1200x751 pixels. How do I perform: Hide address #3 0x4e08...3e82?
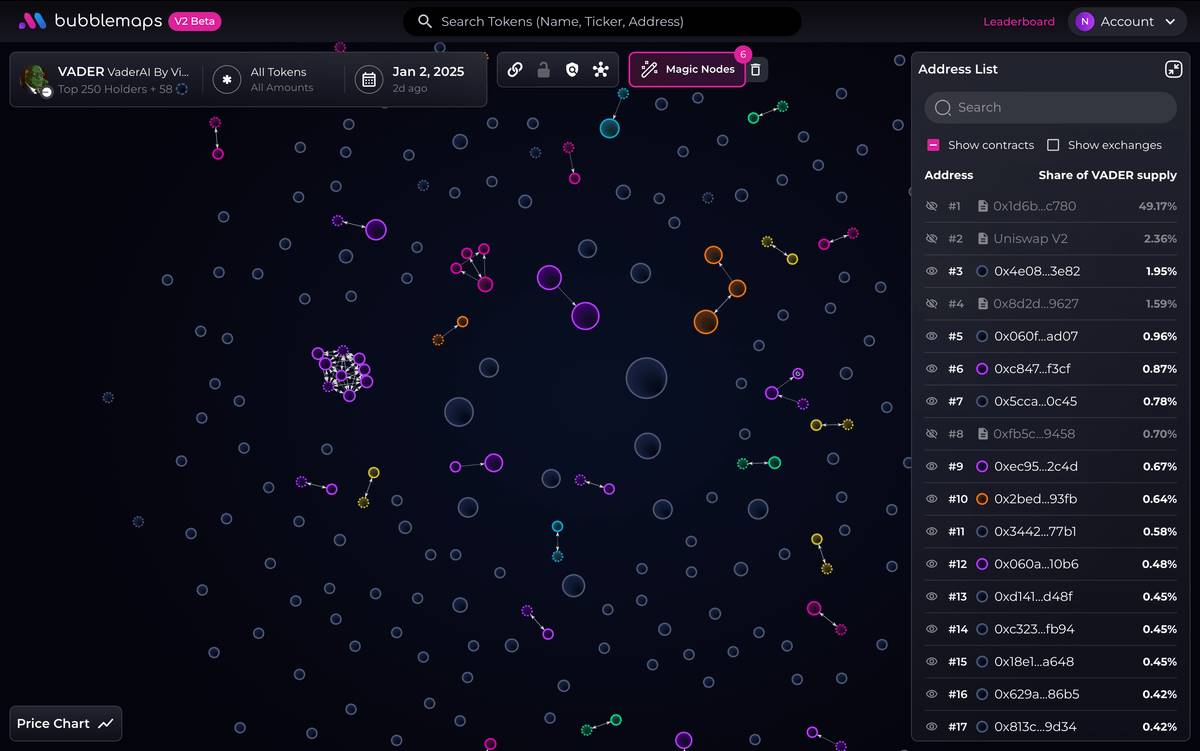[x=931, y=271]
